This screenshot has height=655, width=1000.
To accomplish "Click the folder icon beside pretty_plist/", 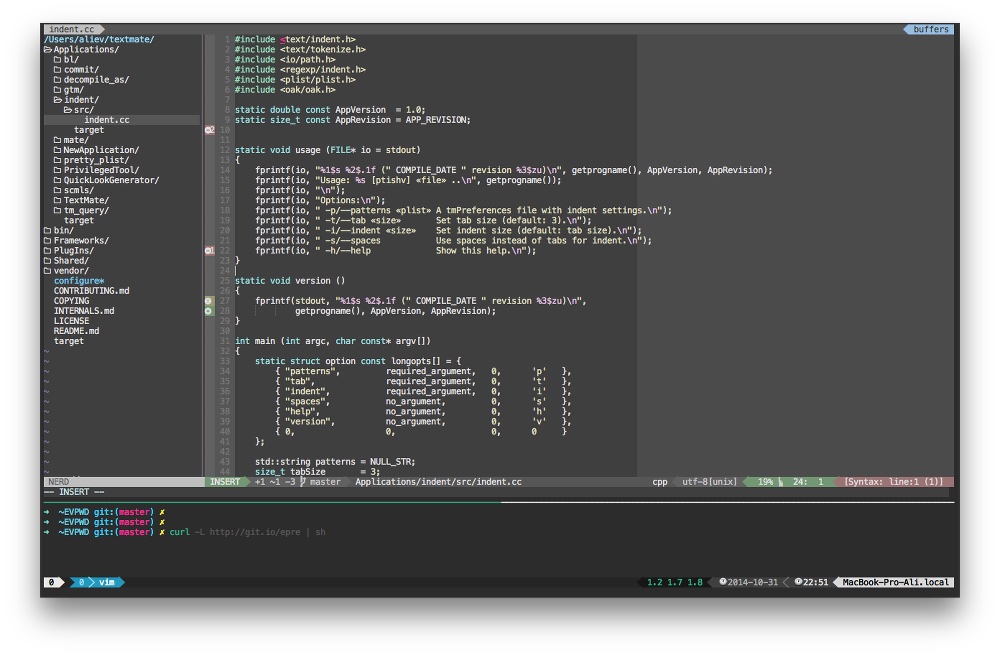I will pyautogui.click(x=57, y=160).
